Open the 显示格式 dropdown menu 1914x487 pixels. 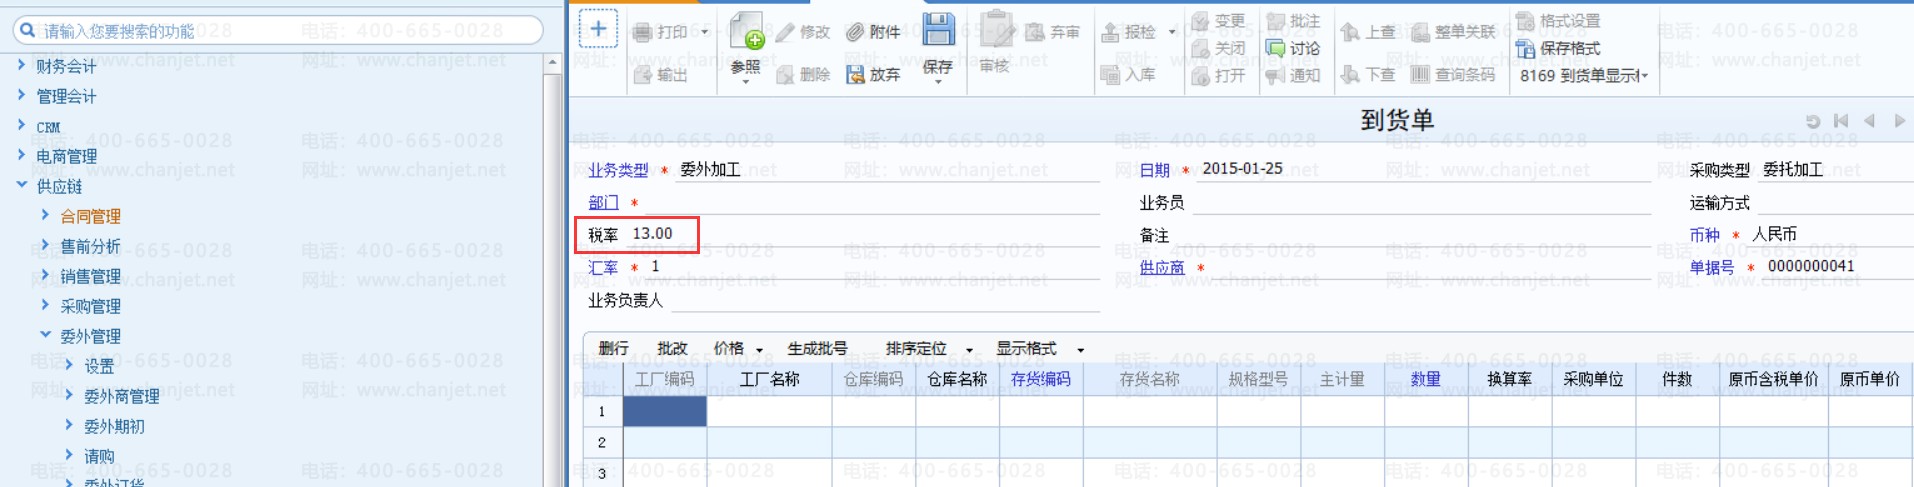[x=1039, y=349]
